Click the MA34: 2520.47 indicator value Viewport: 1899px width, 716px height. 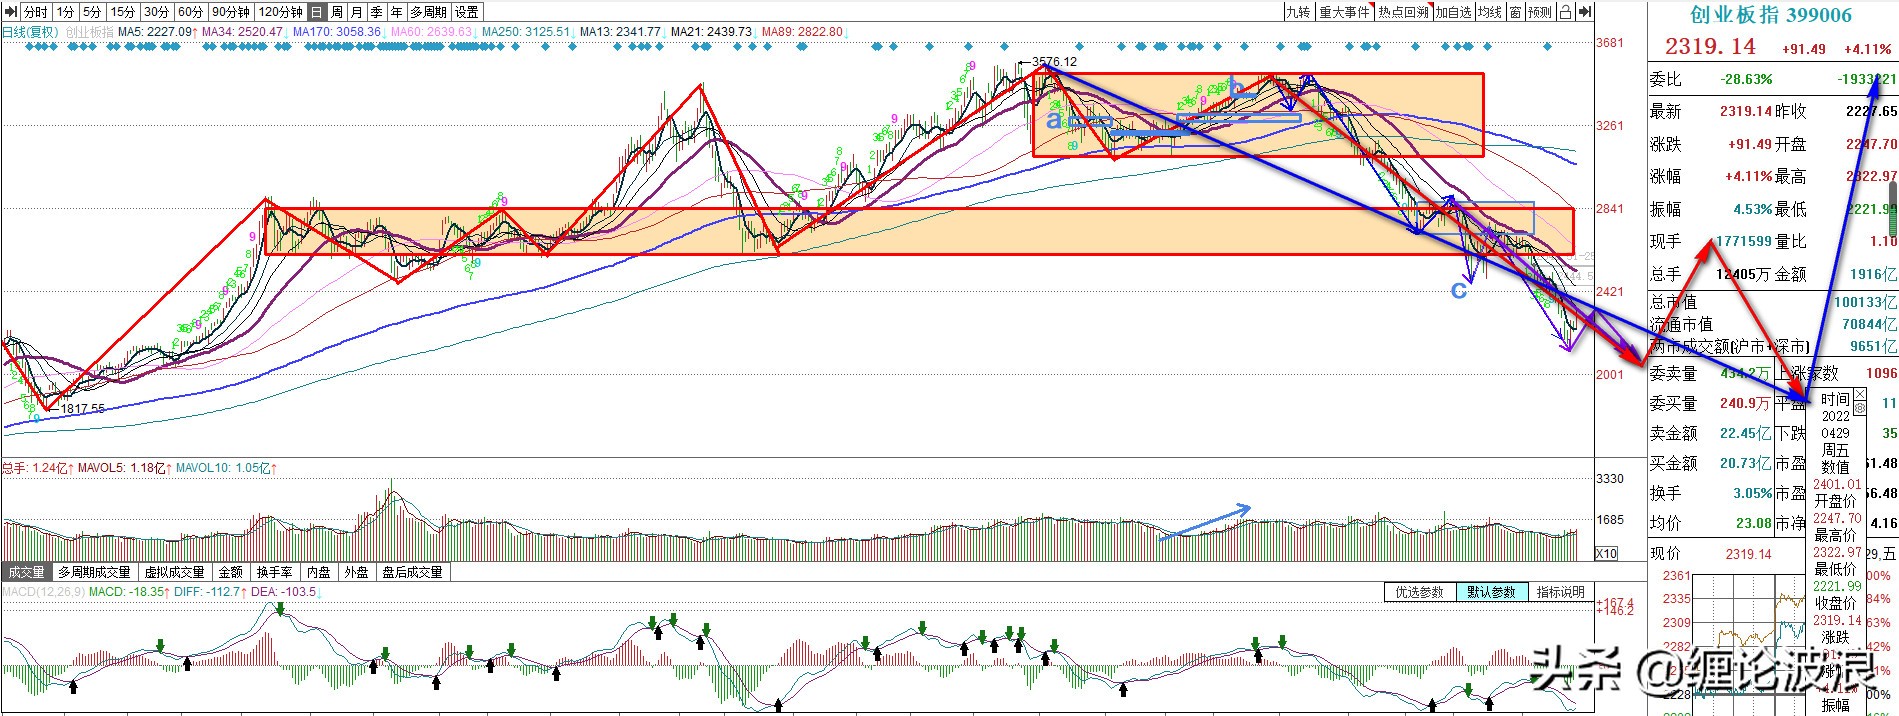tap(245, 32)
